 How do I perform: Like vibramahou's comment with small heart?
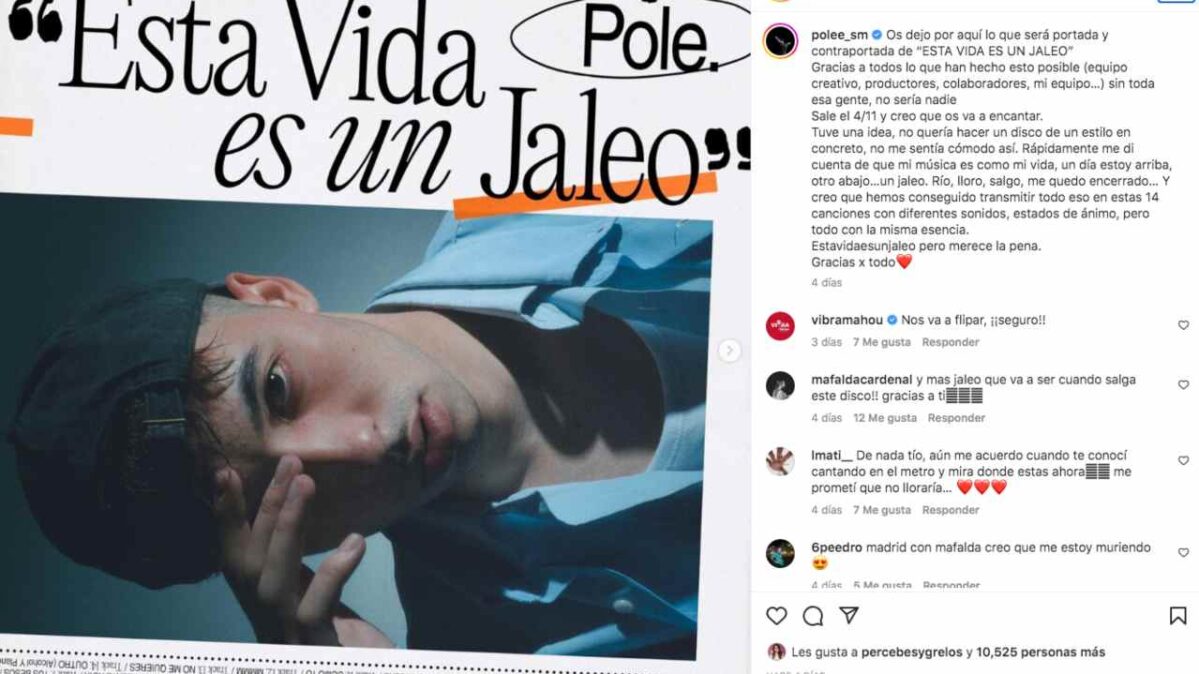1183,325
